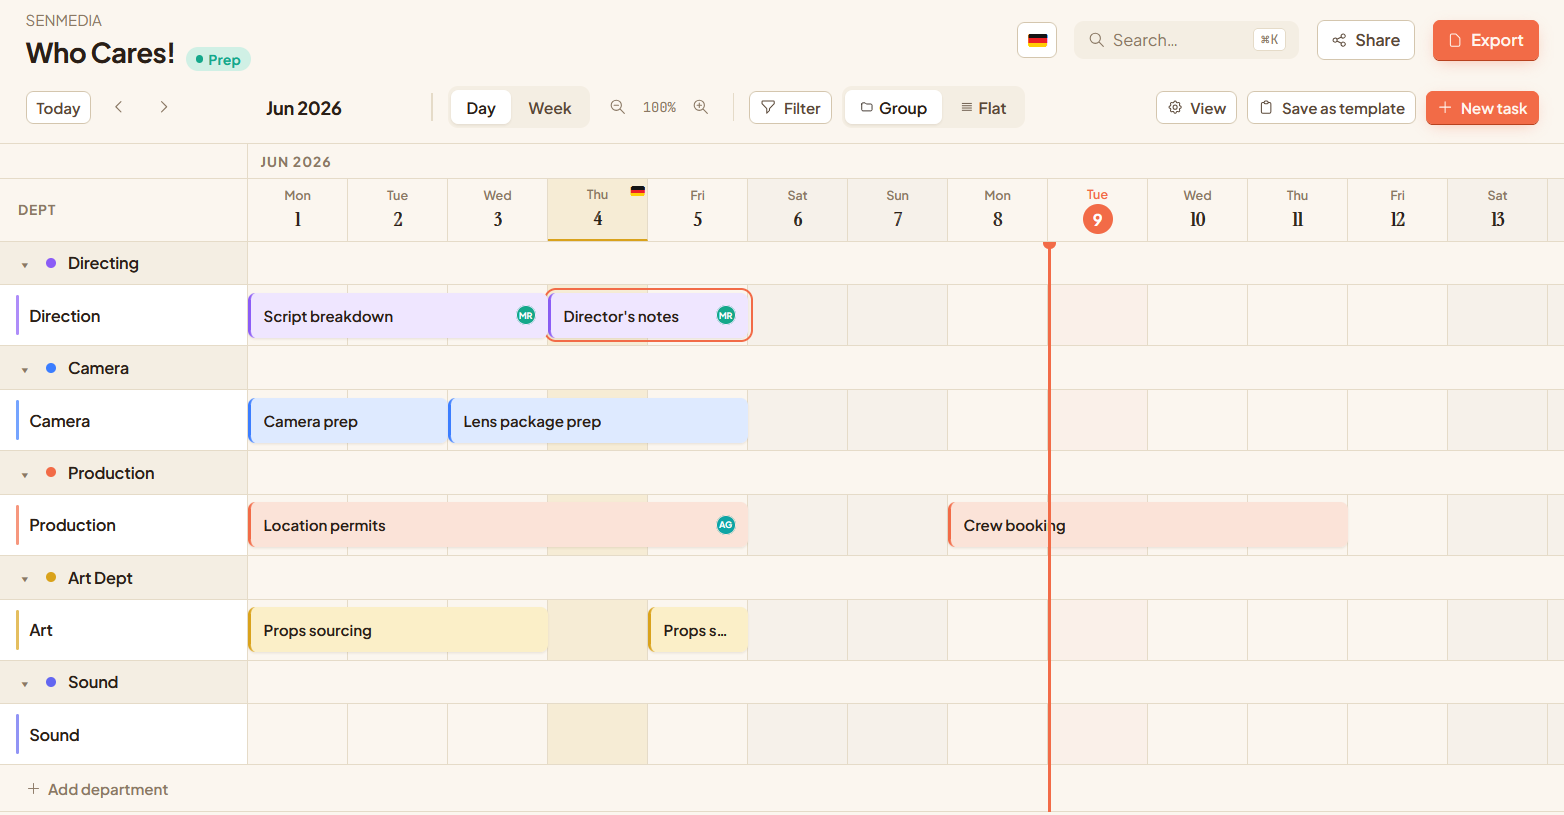Open the Director's notes task

tap(650, 316)
